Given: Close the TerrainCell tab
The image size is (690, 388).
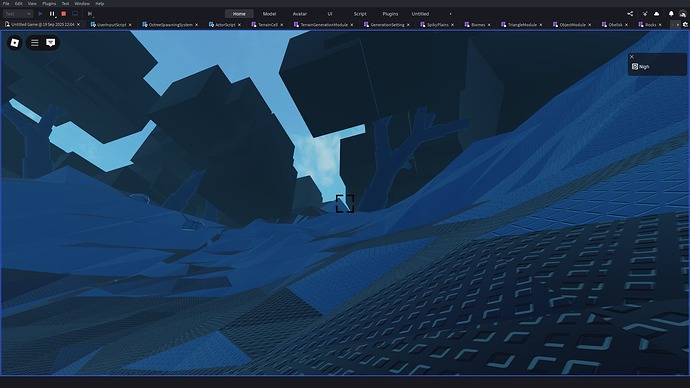Looking at the screenshot, I should pos(282,25).
